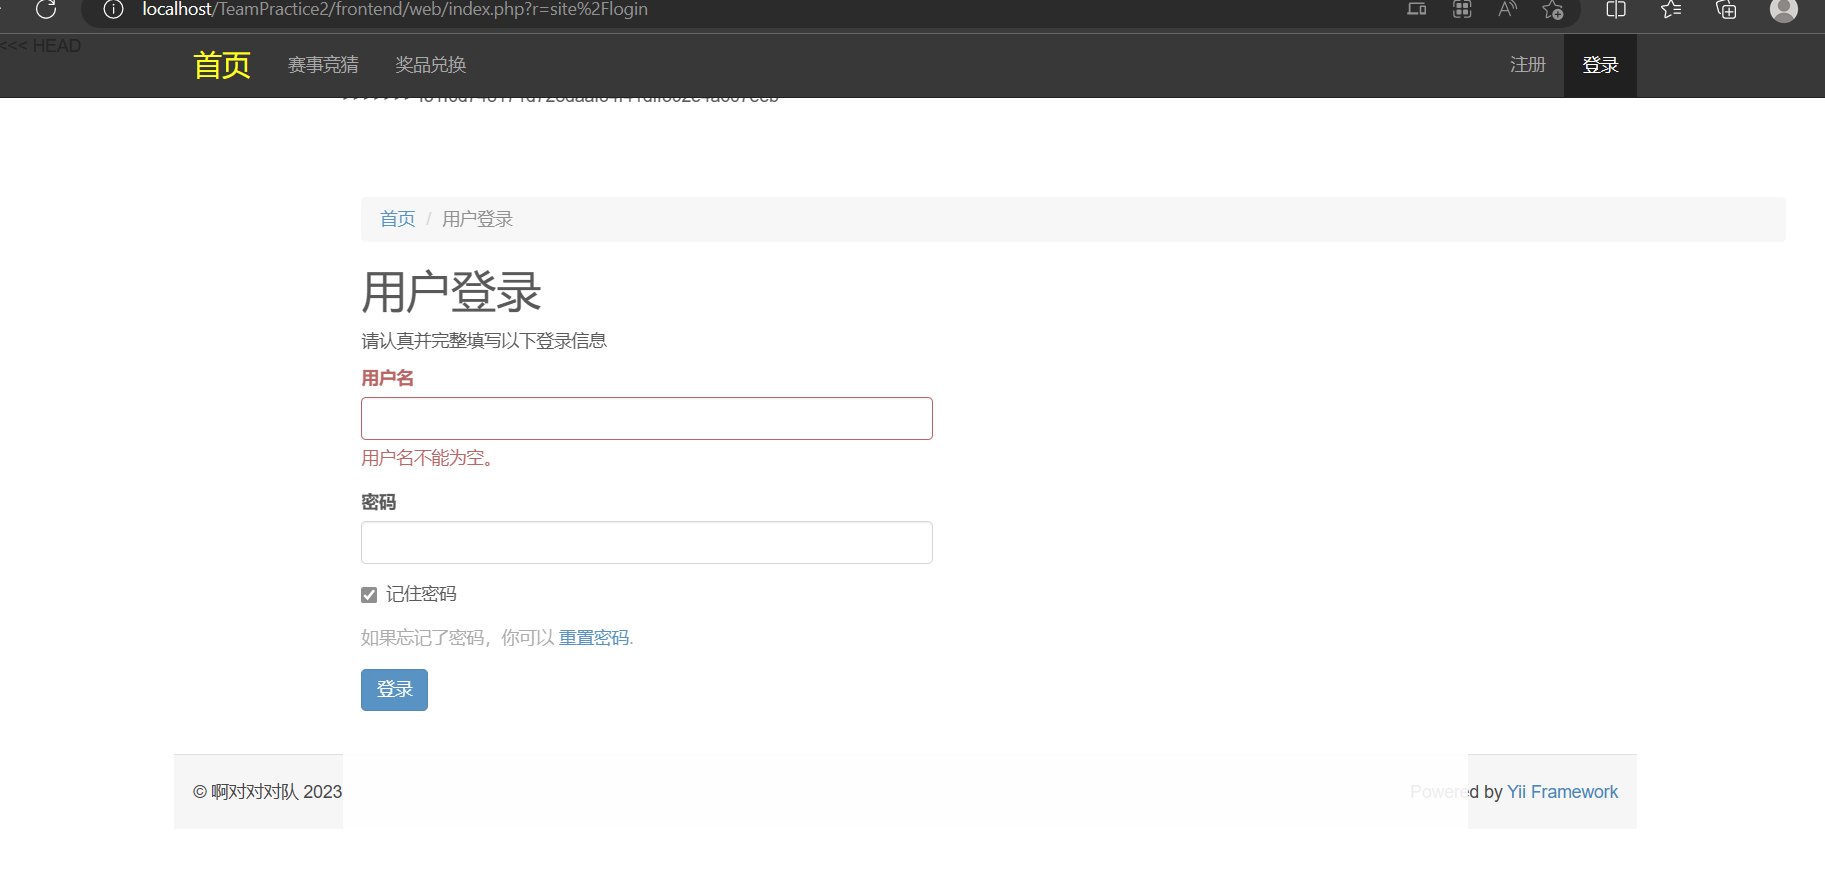Screen dimensions: 1825x876
Task: Click the 密码 field label
Action: click(x=379, y=502)
